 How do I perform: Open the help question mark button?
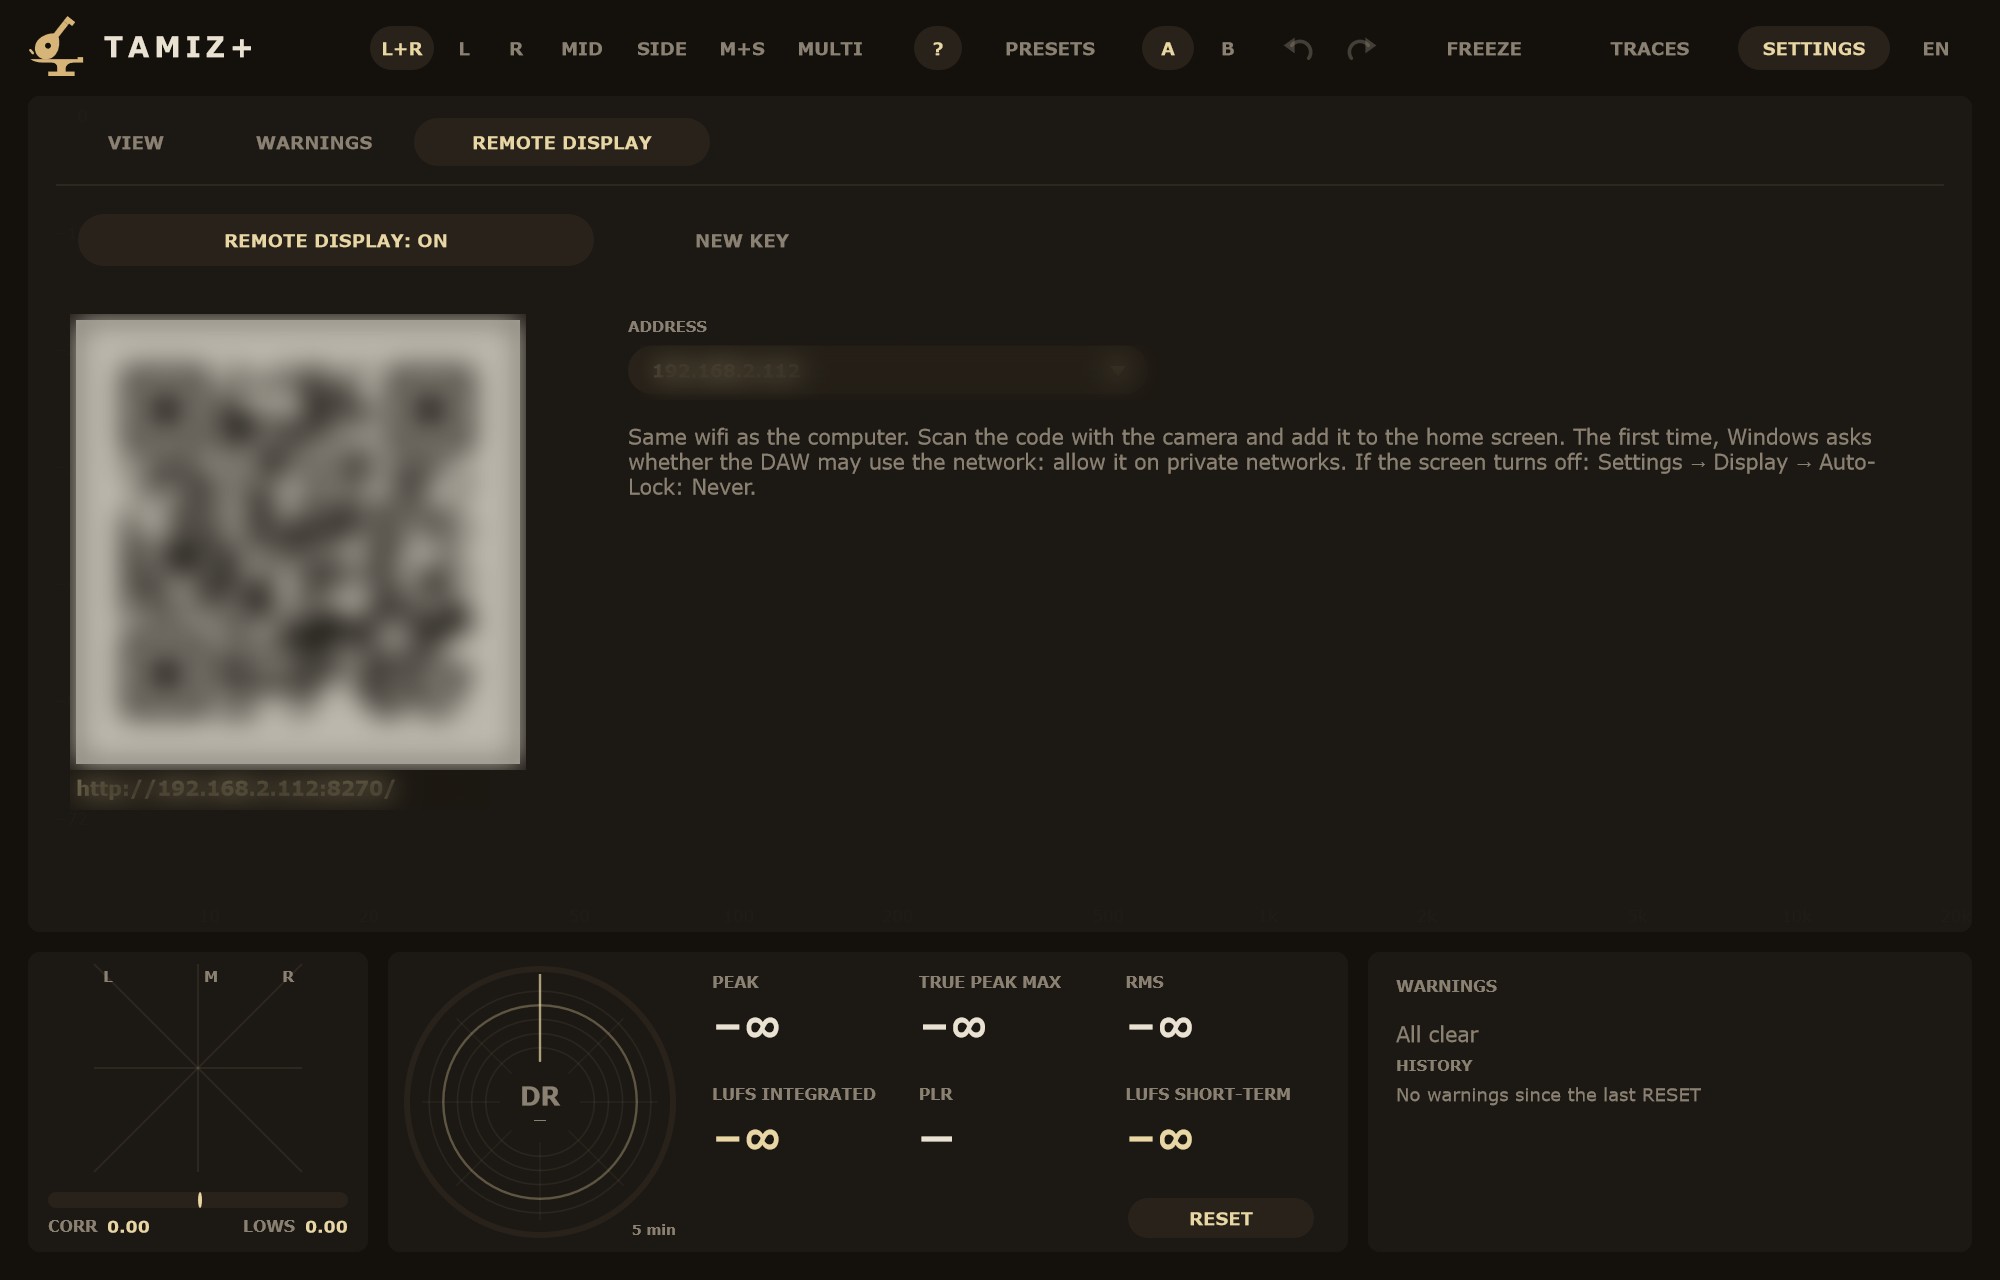[937, 48]
